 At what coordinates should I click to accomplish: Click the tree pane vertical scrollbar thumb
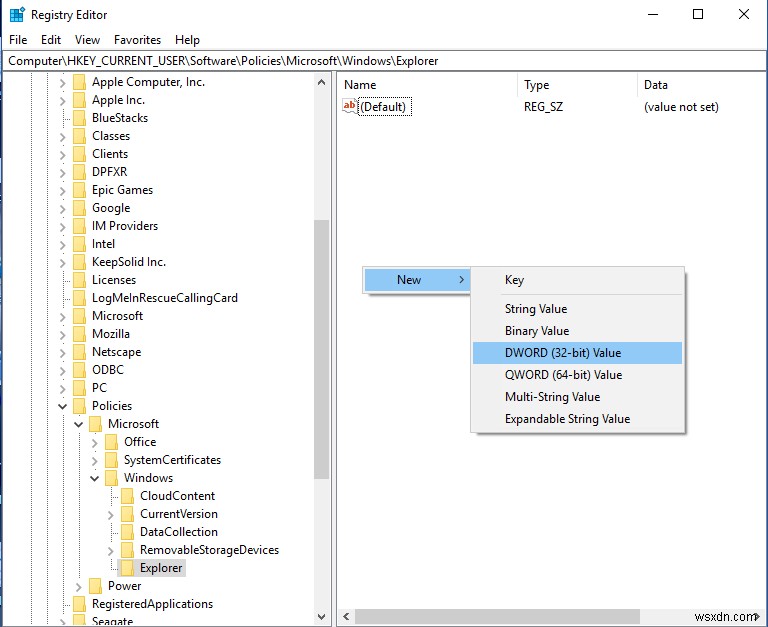[x=321, y=349]
